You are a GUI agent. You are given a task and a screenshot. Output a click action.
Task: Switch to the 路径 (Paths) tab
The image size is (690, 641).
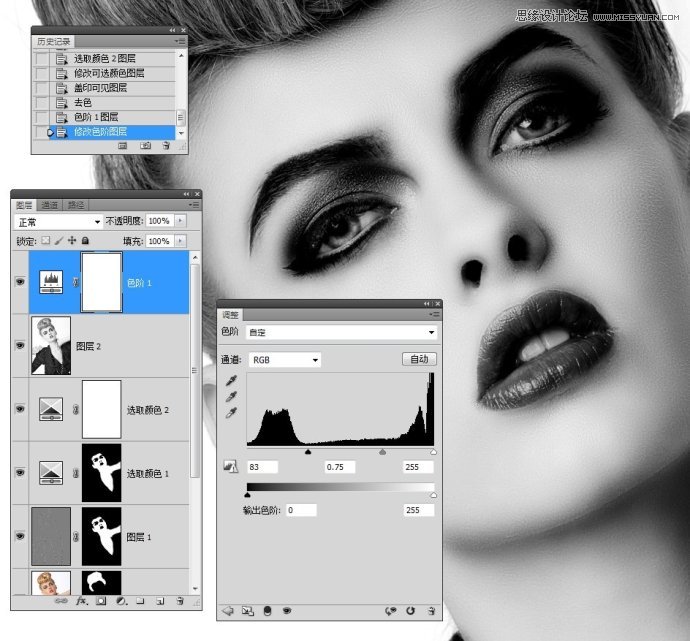pos(74,205)
